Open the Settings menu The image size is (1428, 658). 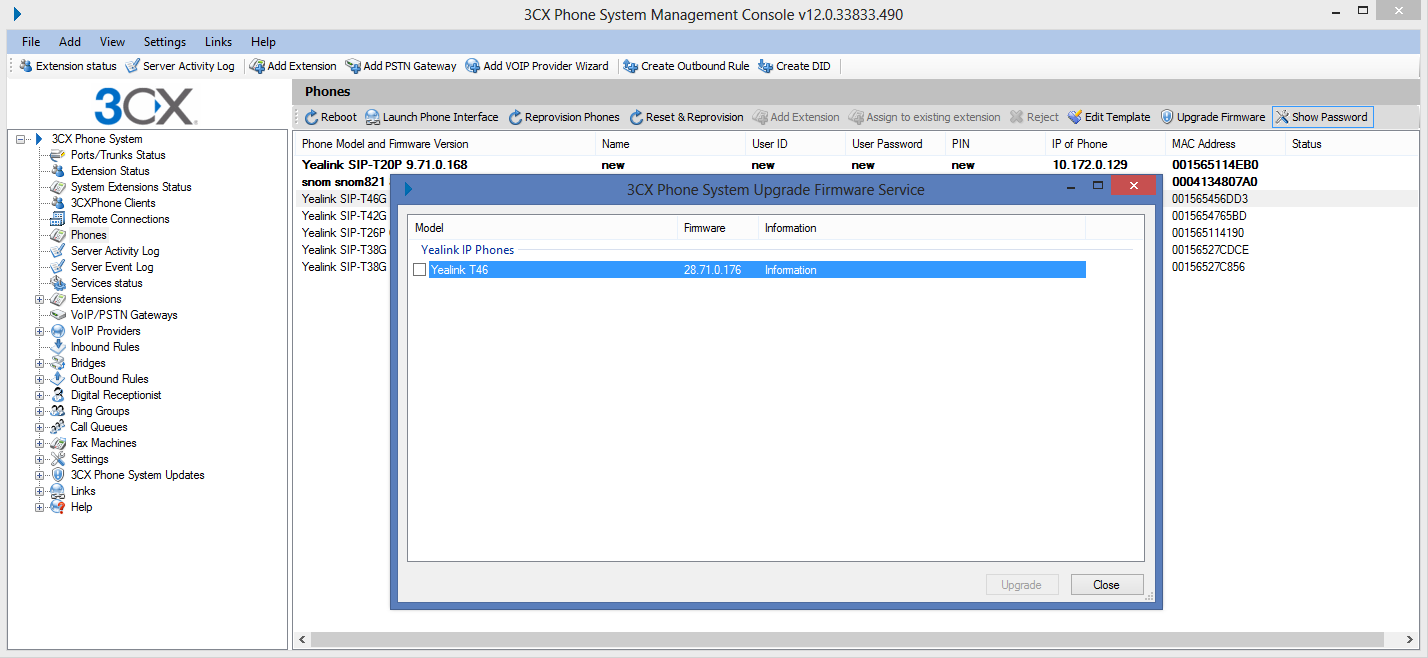165,42
